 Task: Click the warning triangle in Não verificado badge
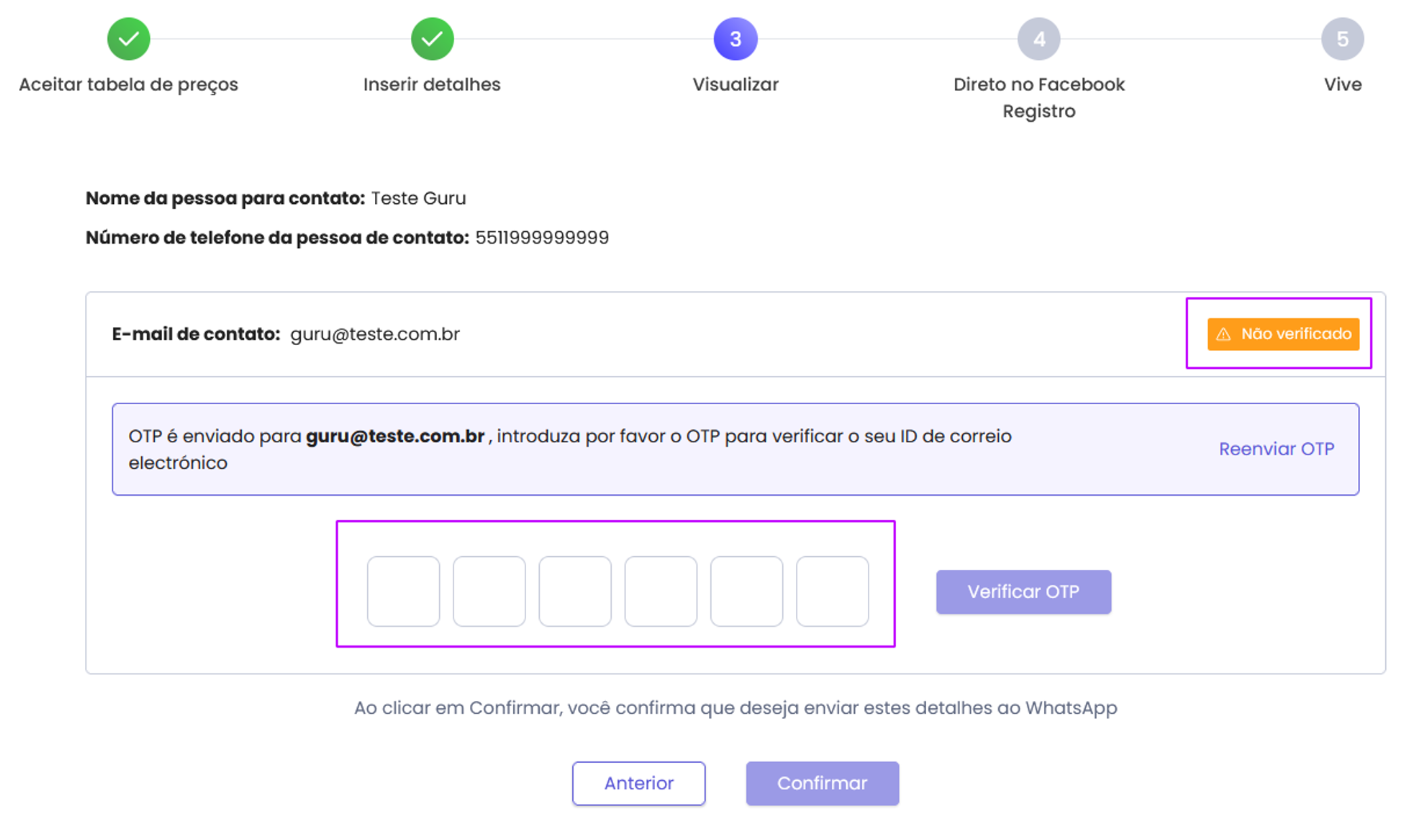point(1223,334)
